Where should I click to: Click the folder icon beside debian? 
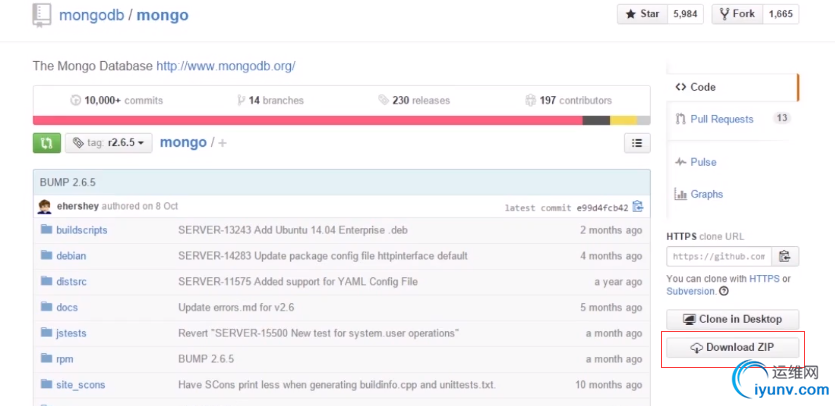(x=47, y=255)
